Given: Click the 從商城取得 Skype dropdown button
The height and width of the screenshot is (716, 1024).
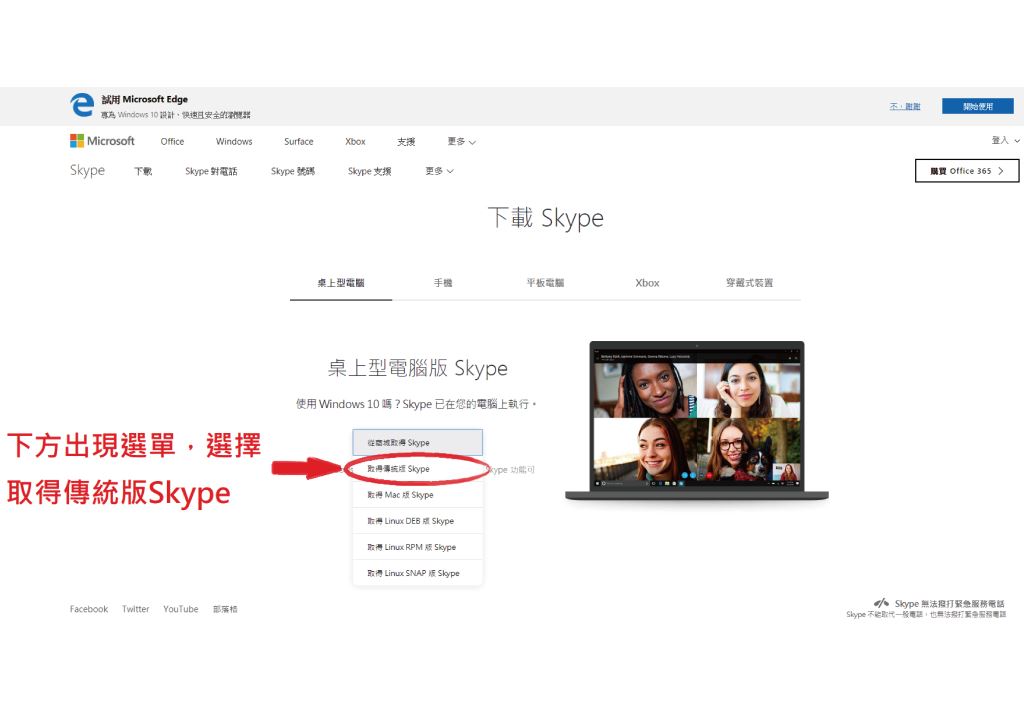Looking at the screenshot, I should 417,442.
